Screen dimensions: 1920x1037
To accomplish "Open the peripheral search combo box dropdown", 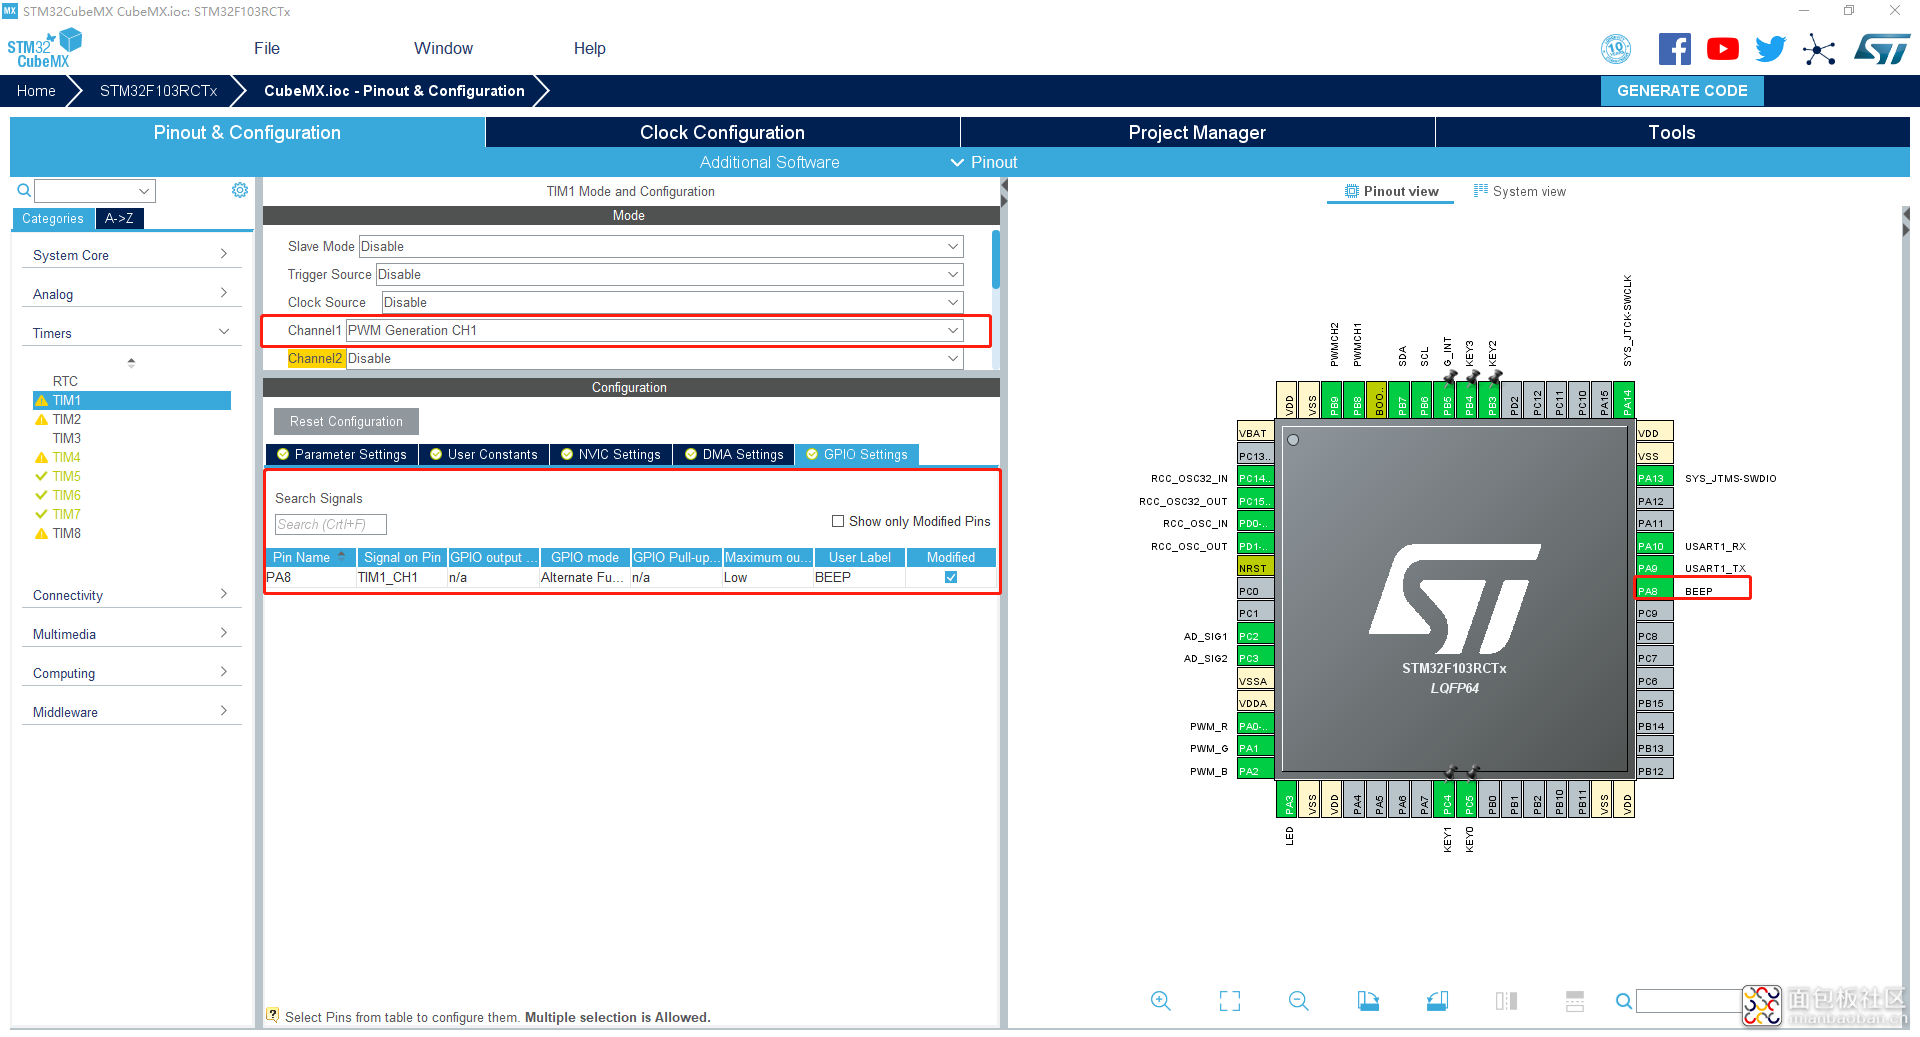I will [144, 191].
